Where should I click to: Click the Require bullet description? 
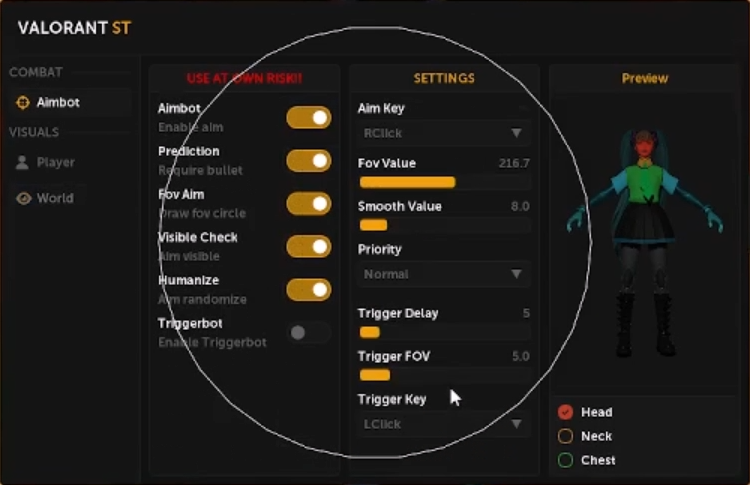click(x=200, y=170)
